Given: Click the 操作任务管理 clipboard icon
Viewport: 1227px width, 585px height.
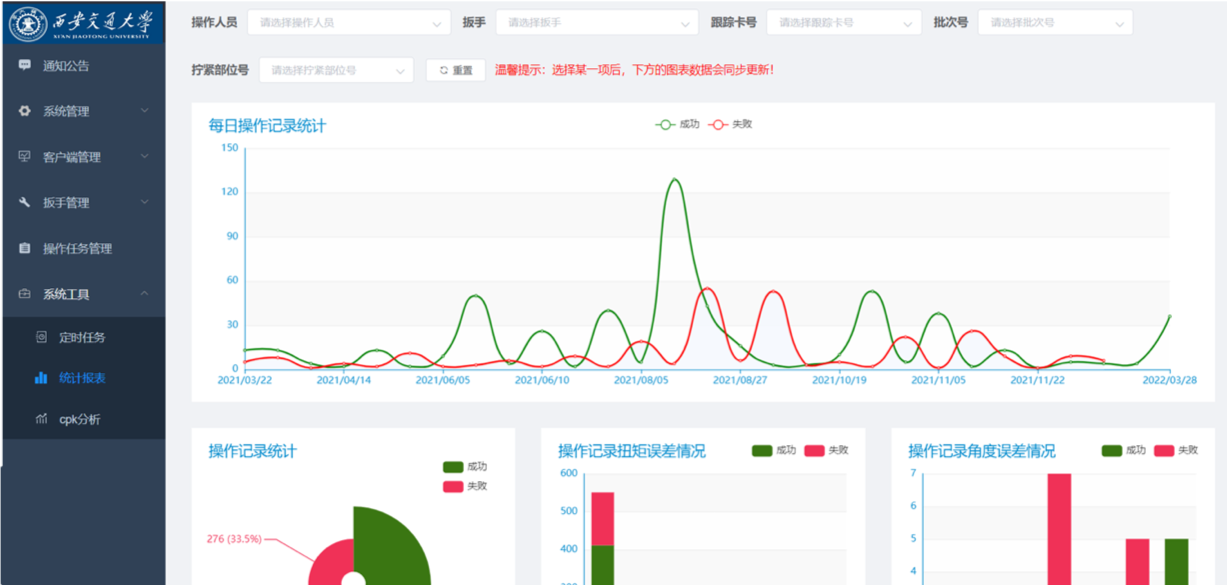Looking at the screenshot, I should pyautogui.click(x=25, y=248).
